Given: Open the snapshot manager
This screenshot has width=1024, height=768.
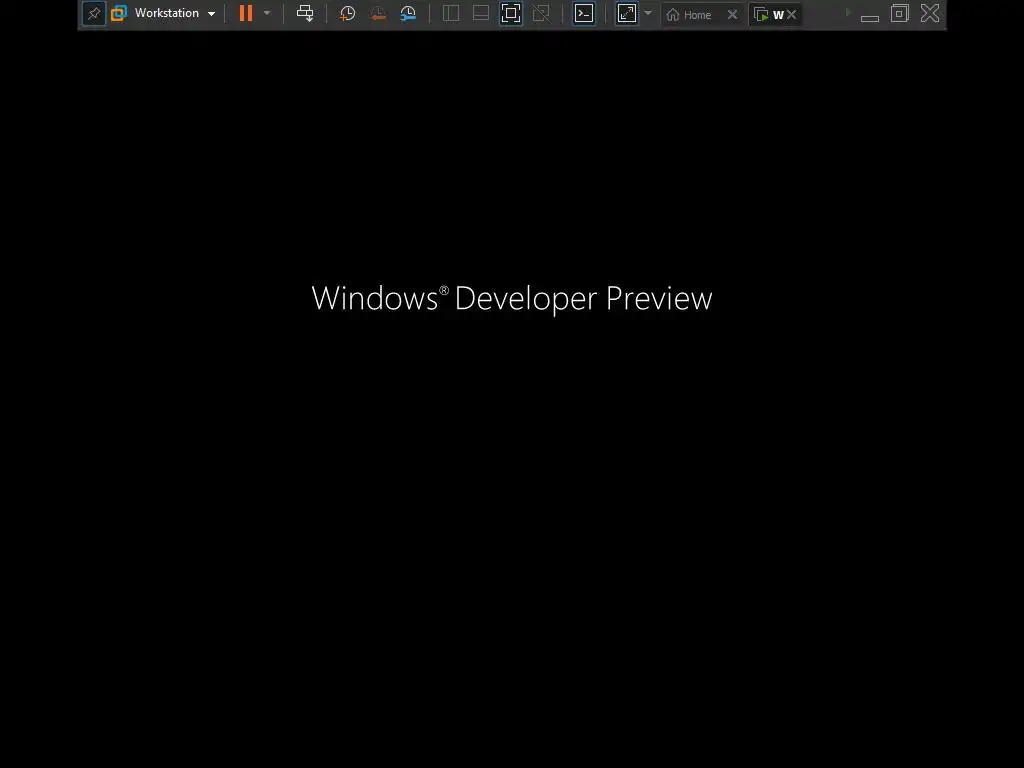Looking at the screenshot, I should (x=408, y=13).
